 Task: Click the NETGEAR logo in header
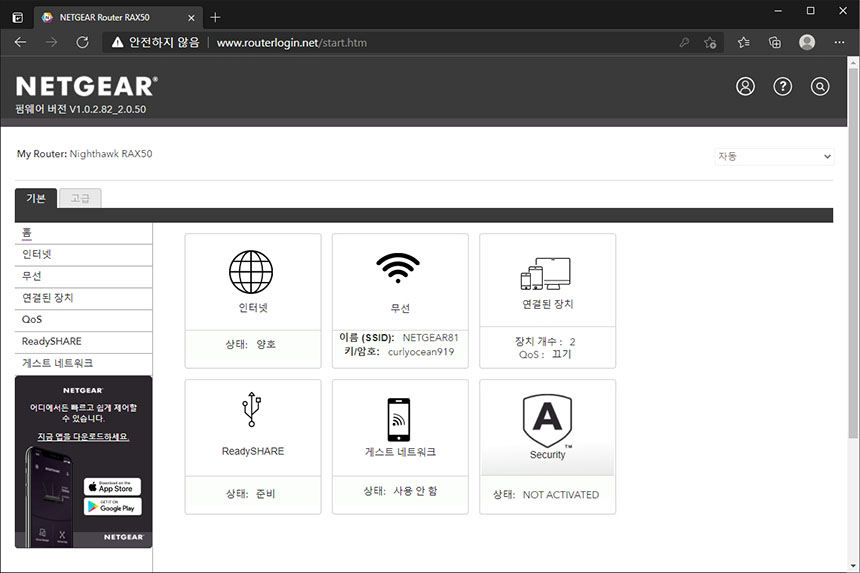[87, 87]
